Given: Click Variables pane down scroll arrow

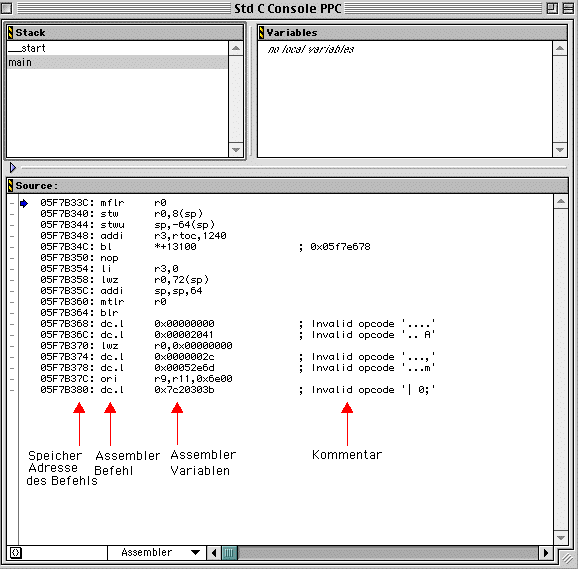Looking at the screenshot, I should [x=560, y=150].
